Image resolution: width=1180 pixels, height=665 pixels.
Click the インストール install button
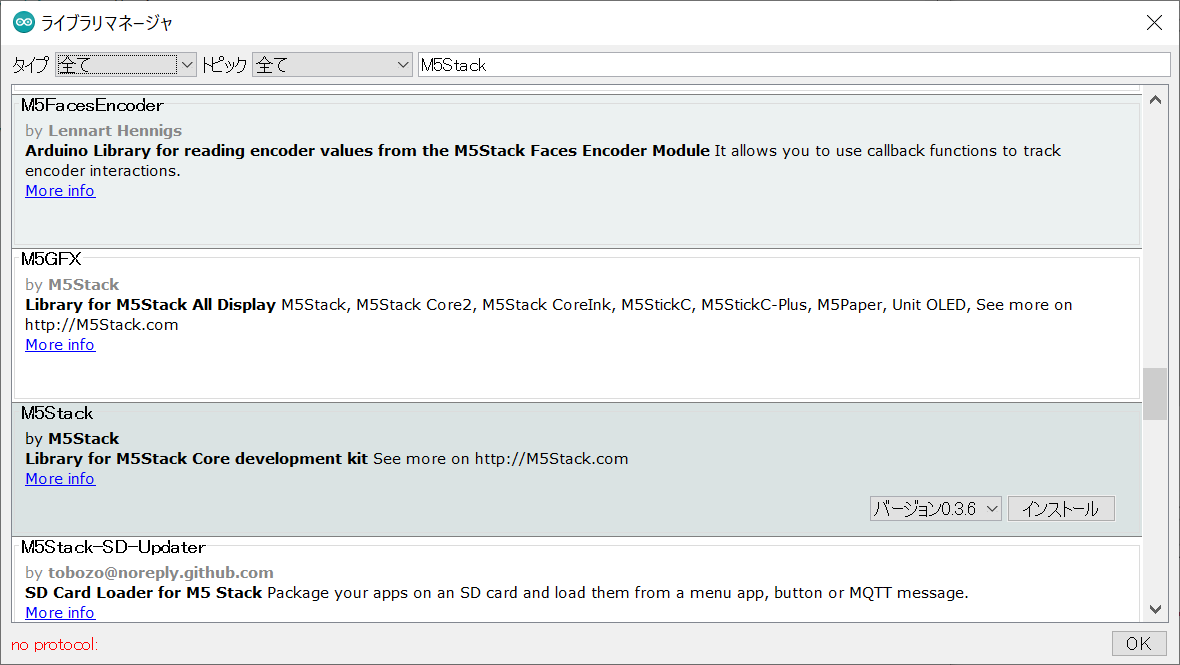(x=1061, y=509)
